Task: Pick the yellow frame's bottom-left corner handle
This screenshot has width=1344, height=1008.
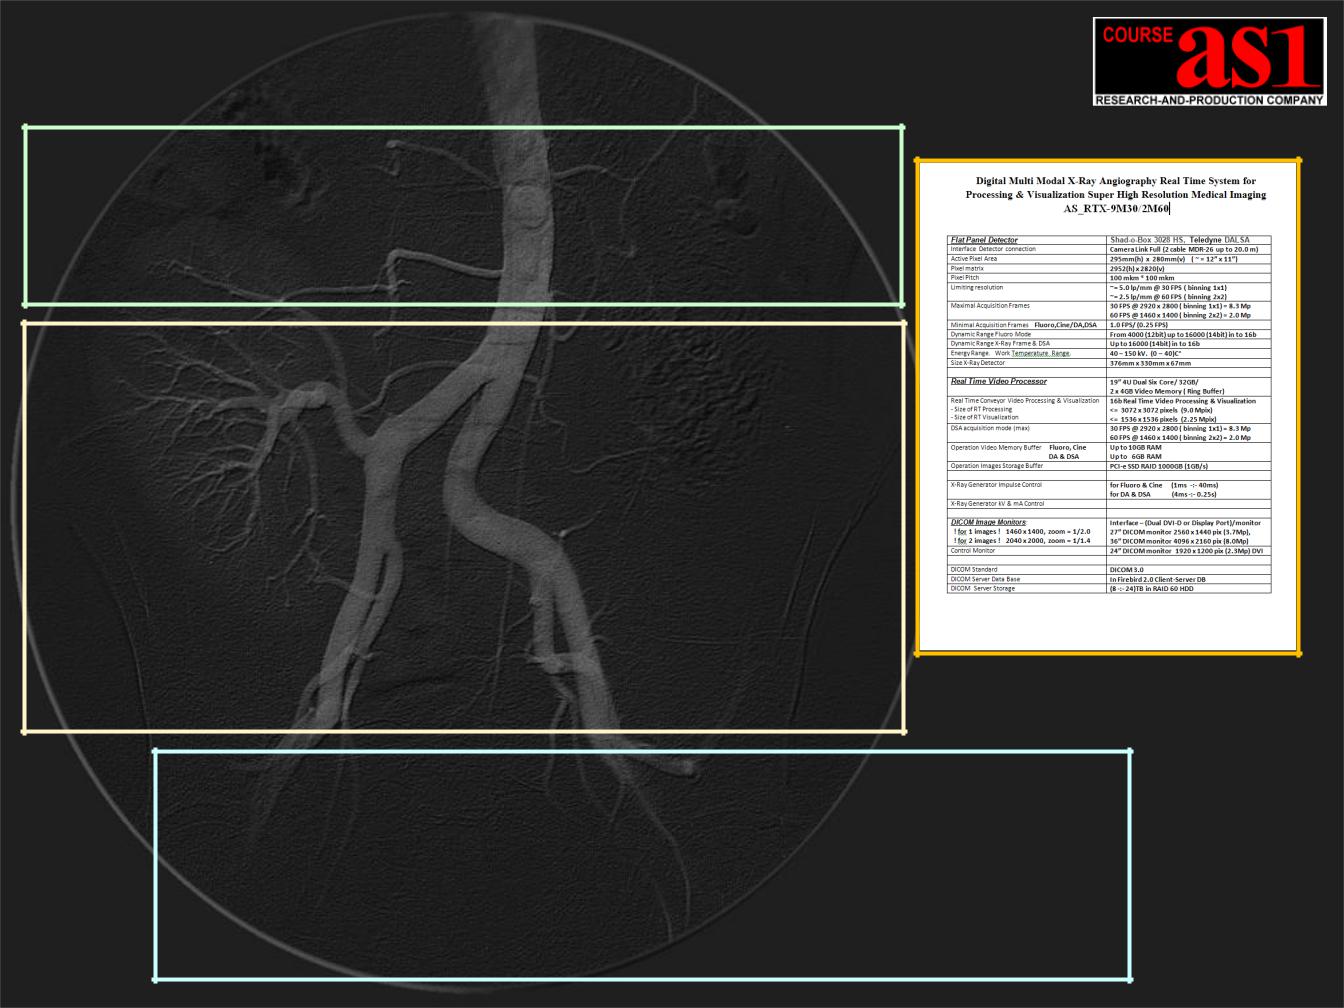Action: pyautogui.click(x=25, y=731)
